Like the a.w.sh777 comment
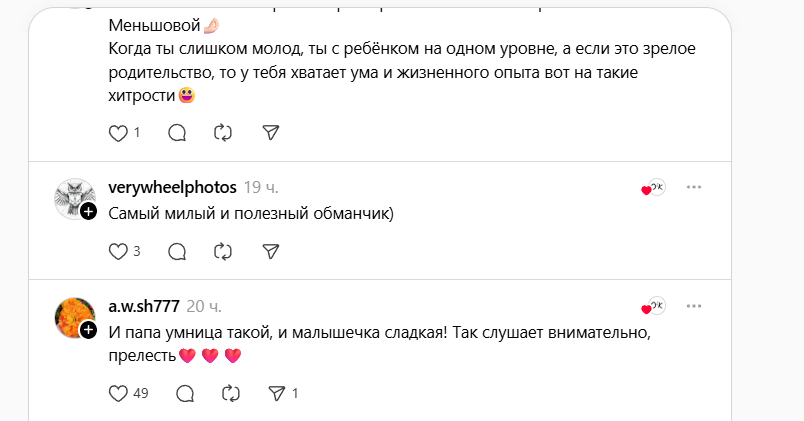Viewport: 804px width, 421px height. coord(118,393)
